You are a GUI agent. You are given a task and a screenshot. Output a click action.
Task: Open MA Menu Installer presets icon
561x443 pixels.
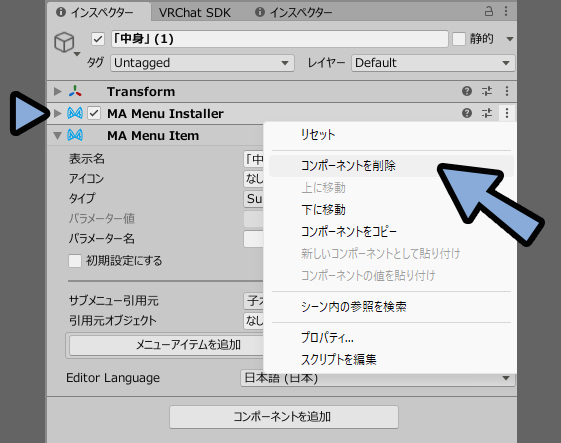click(x=487, y=113)
